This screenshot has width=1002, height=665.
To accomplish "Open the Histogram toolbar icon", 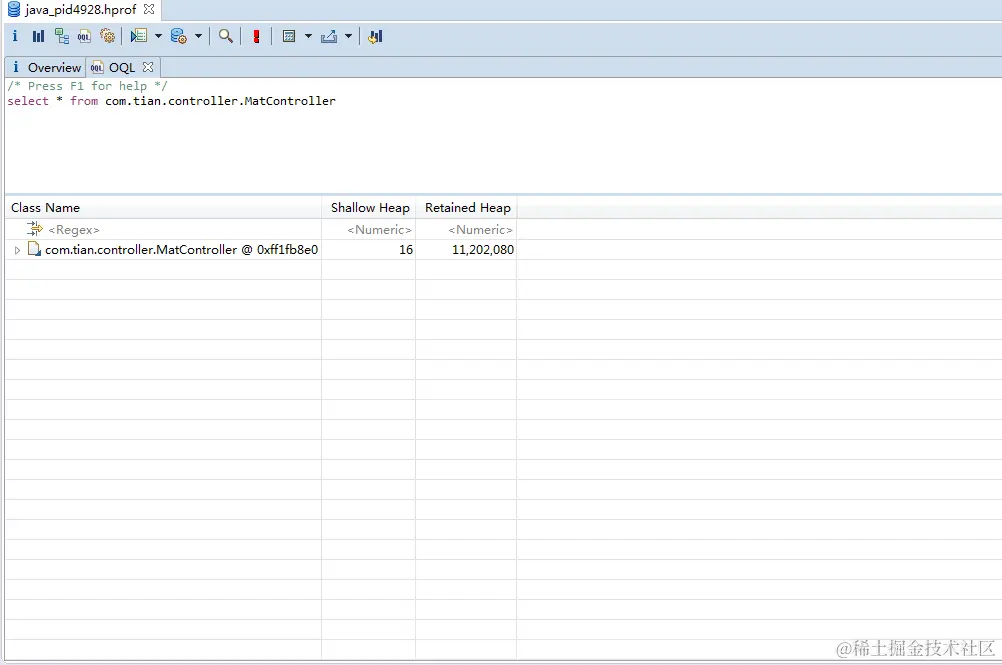I will [38, 36].
